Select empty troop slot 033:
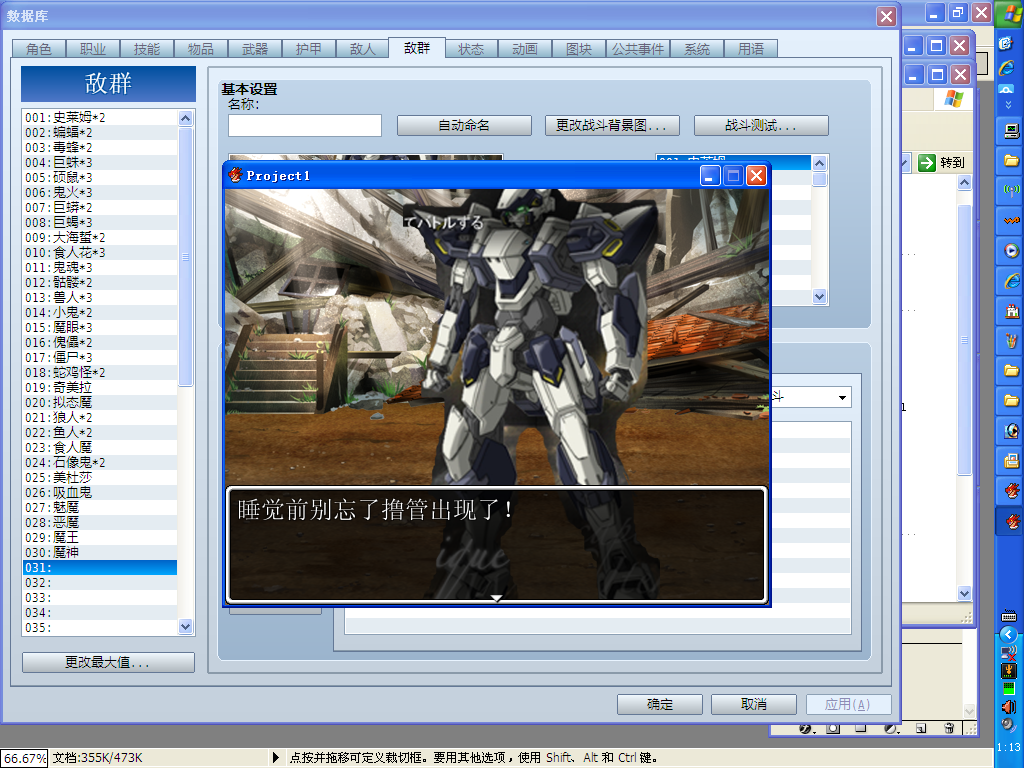The width and height of the screenshot is (1024, 768). (100, 598)
